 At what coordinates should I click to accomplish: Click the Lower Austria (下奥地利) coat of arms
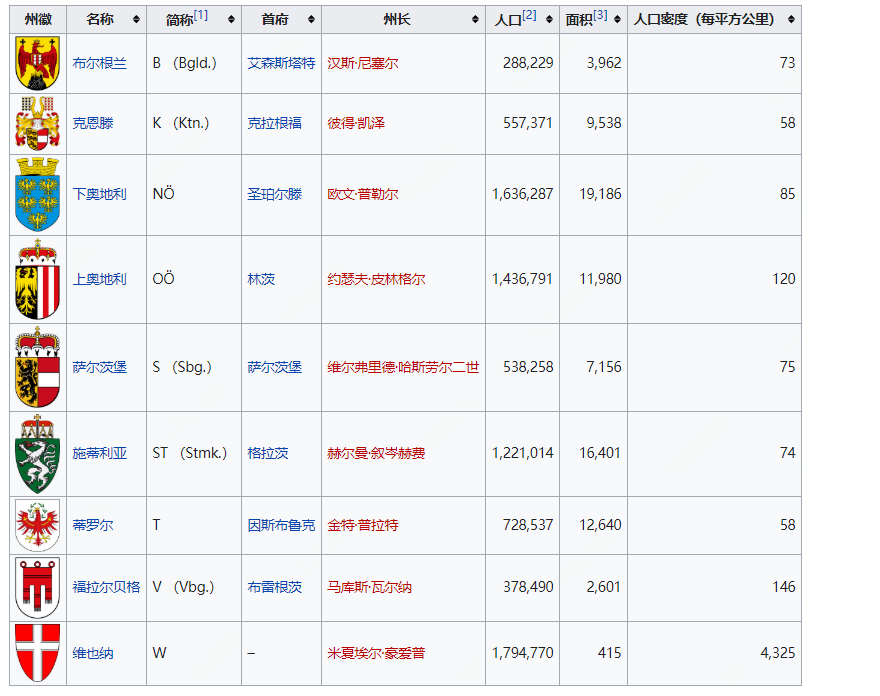point(37,194)
